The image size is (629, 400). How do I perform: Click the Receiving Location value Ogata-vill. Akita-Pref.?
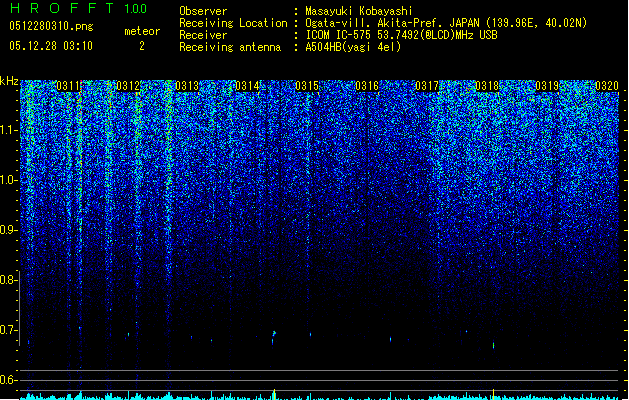(x=446, y=23)
